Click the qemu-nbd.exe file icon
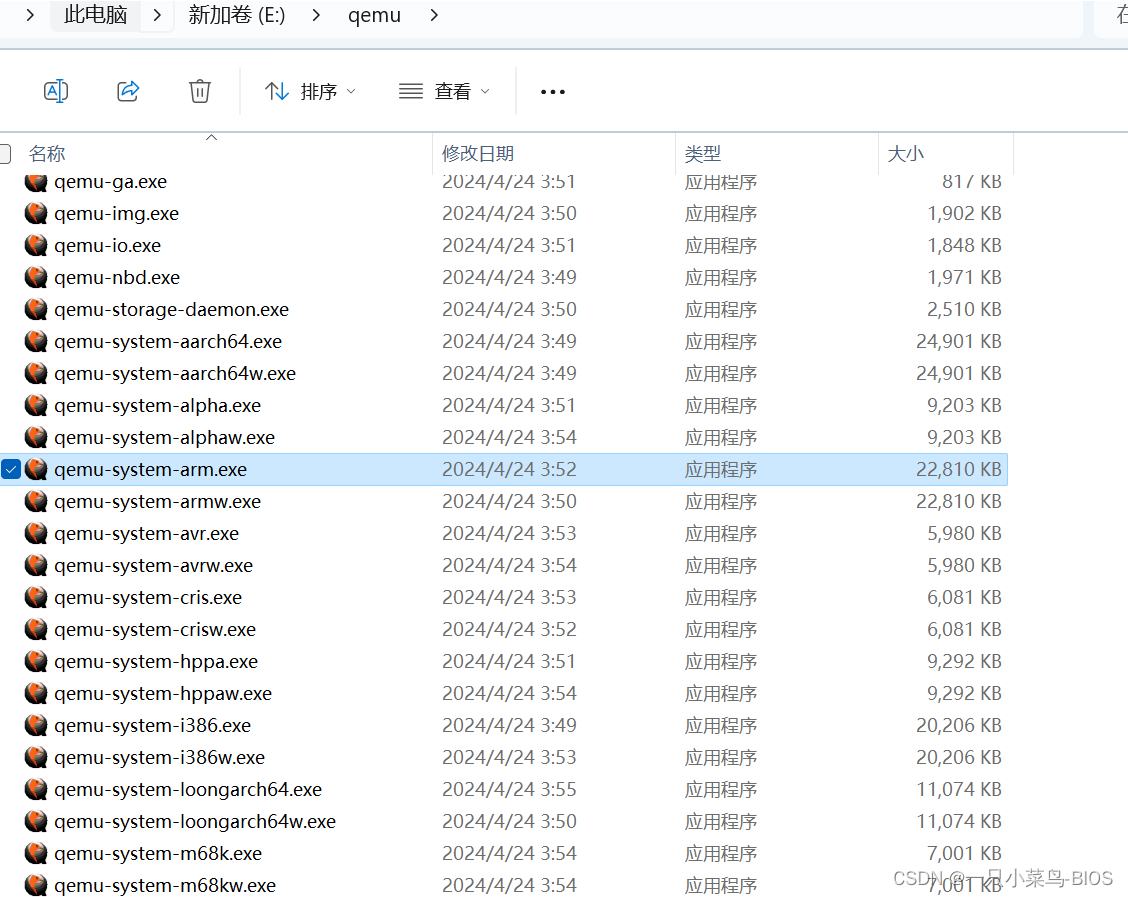Viewport: 1128px width, 897px height. pos(36,278)
